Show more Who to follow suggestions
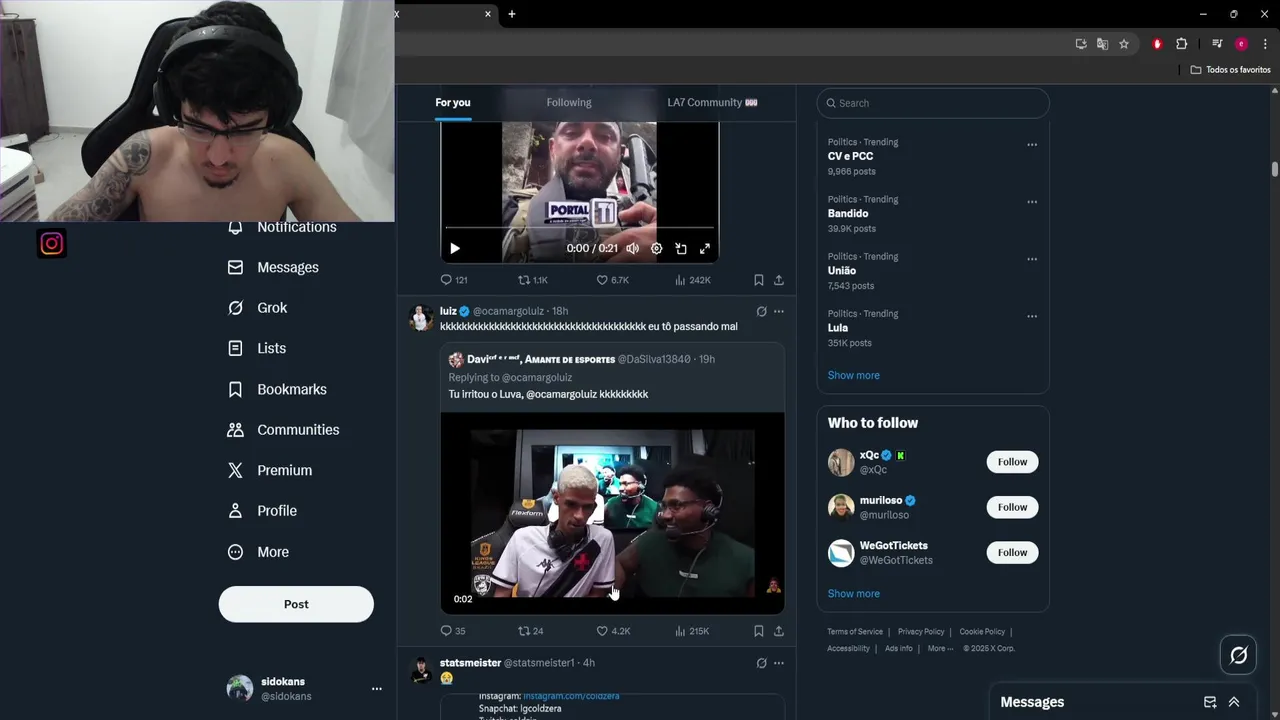Viewport: 1280px width, 720px height. pyautogui.click(x=854, y=594)
